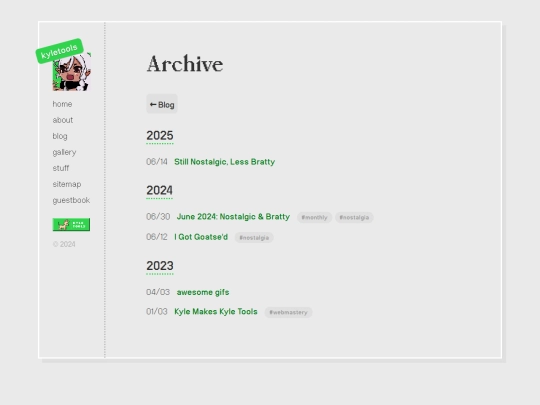The width and height of the screenshot is (540, 405).
Task: Click the 06/12 date entry
Action: (x=157, y=237)
